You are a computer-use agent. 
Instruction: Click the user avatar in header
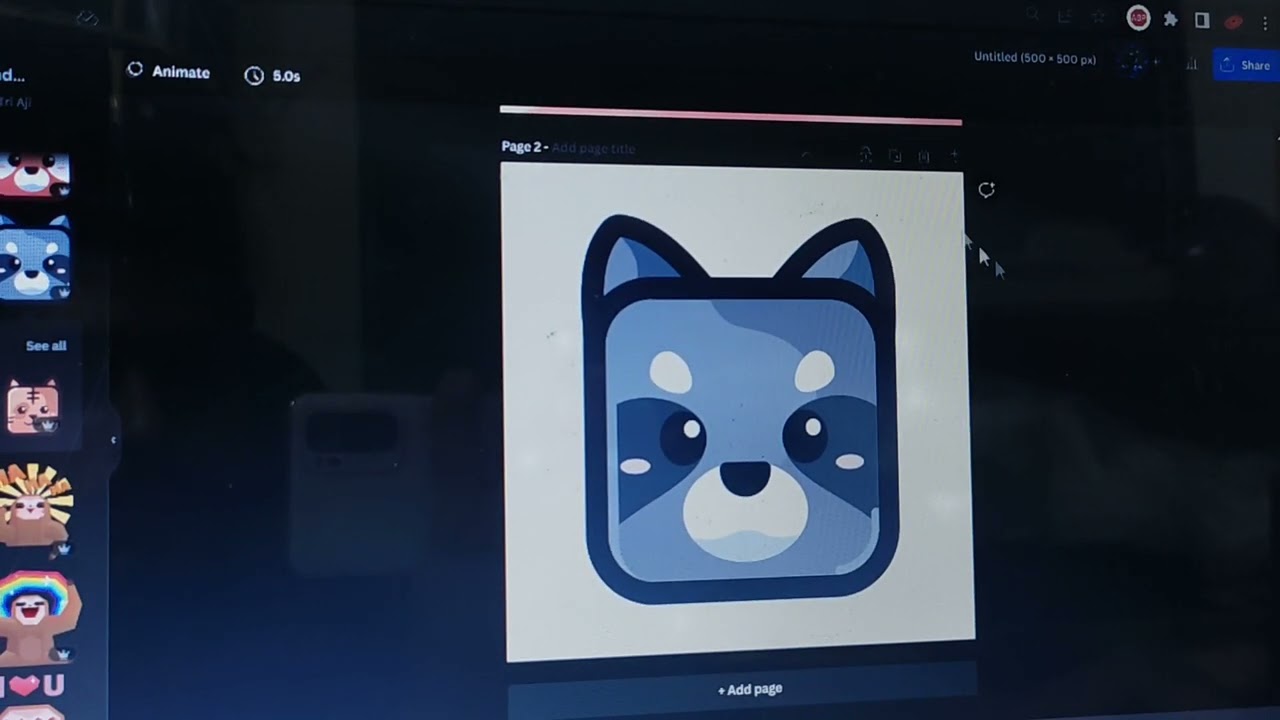[x=1134, y=63]
